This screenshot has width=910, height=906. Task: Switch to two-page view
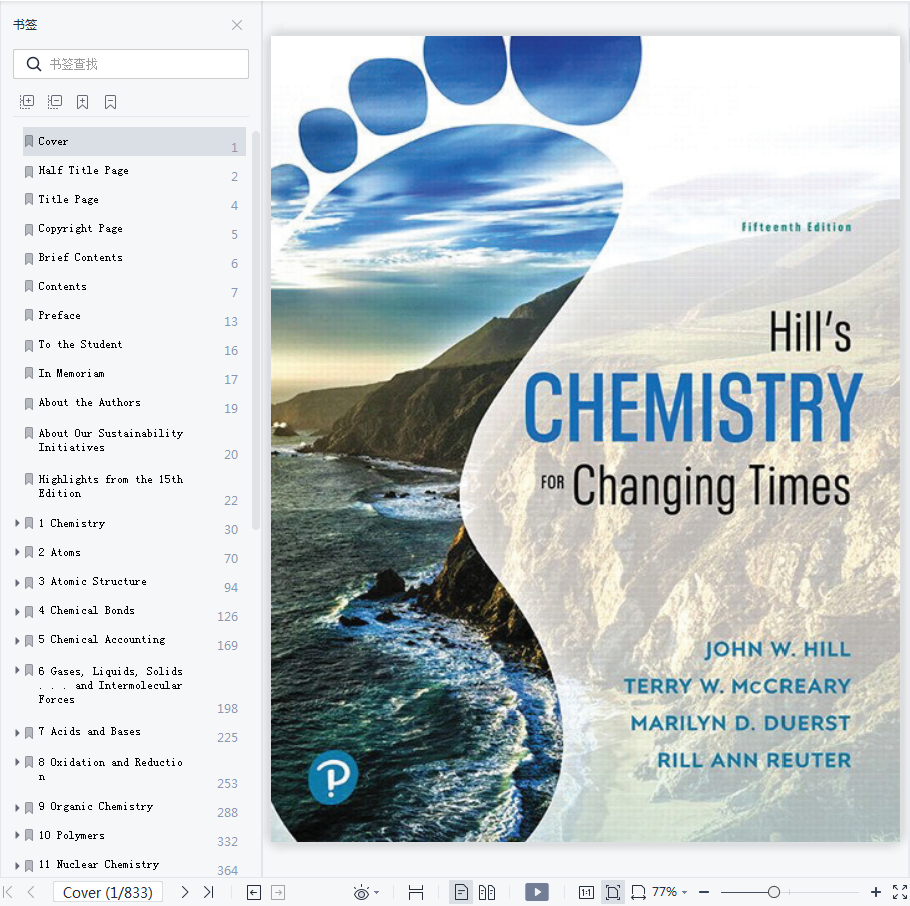click(487, 892)
